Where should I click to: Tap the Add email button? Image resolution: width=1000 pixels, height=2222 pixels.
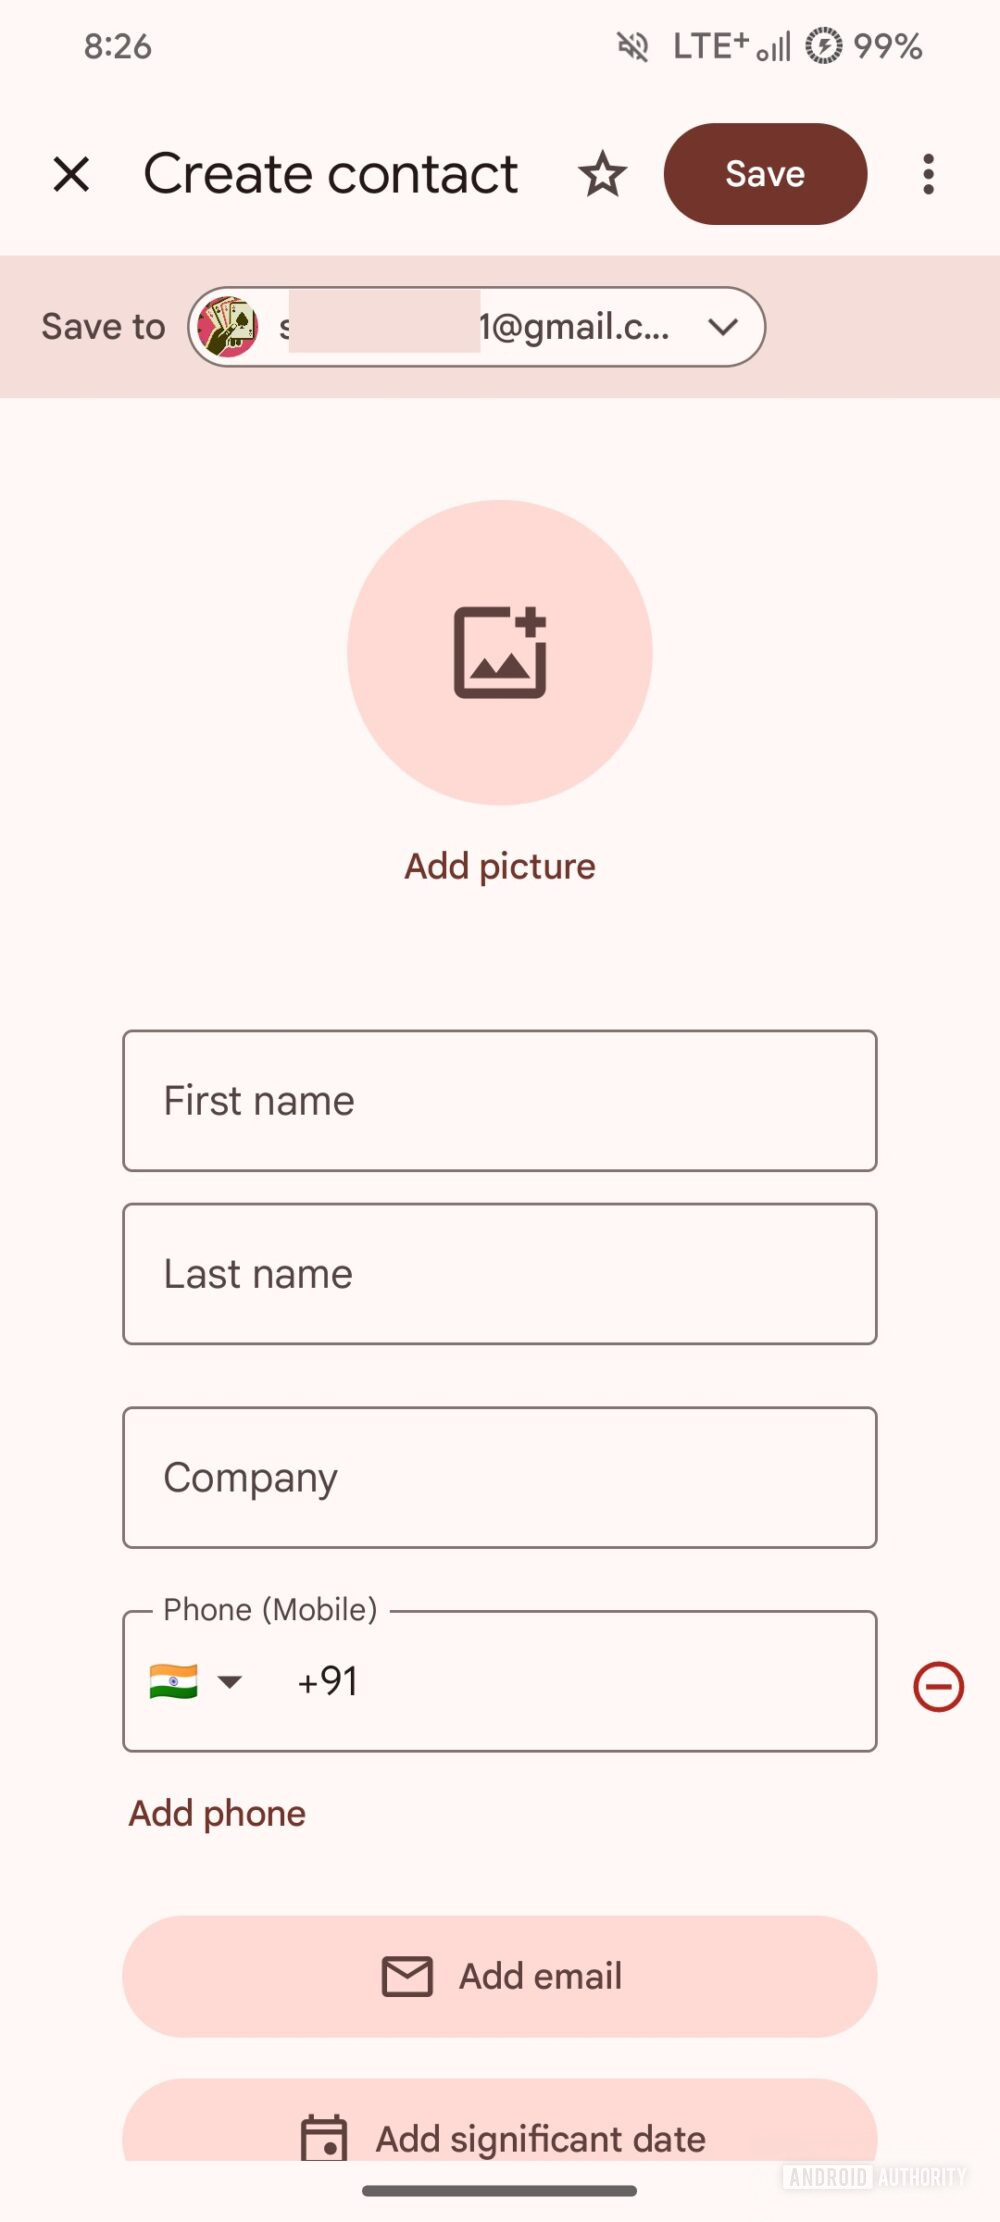click(500, 1976)
